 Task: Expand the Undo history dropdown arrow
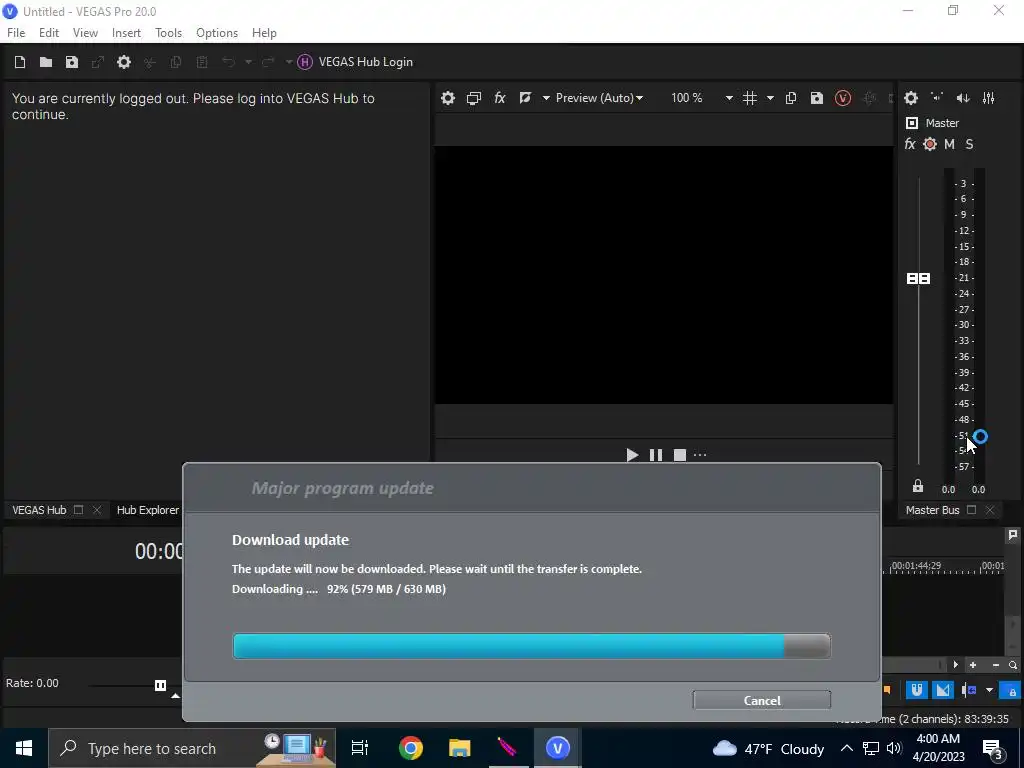pyautogui.click(x=248, y=62)
